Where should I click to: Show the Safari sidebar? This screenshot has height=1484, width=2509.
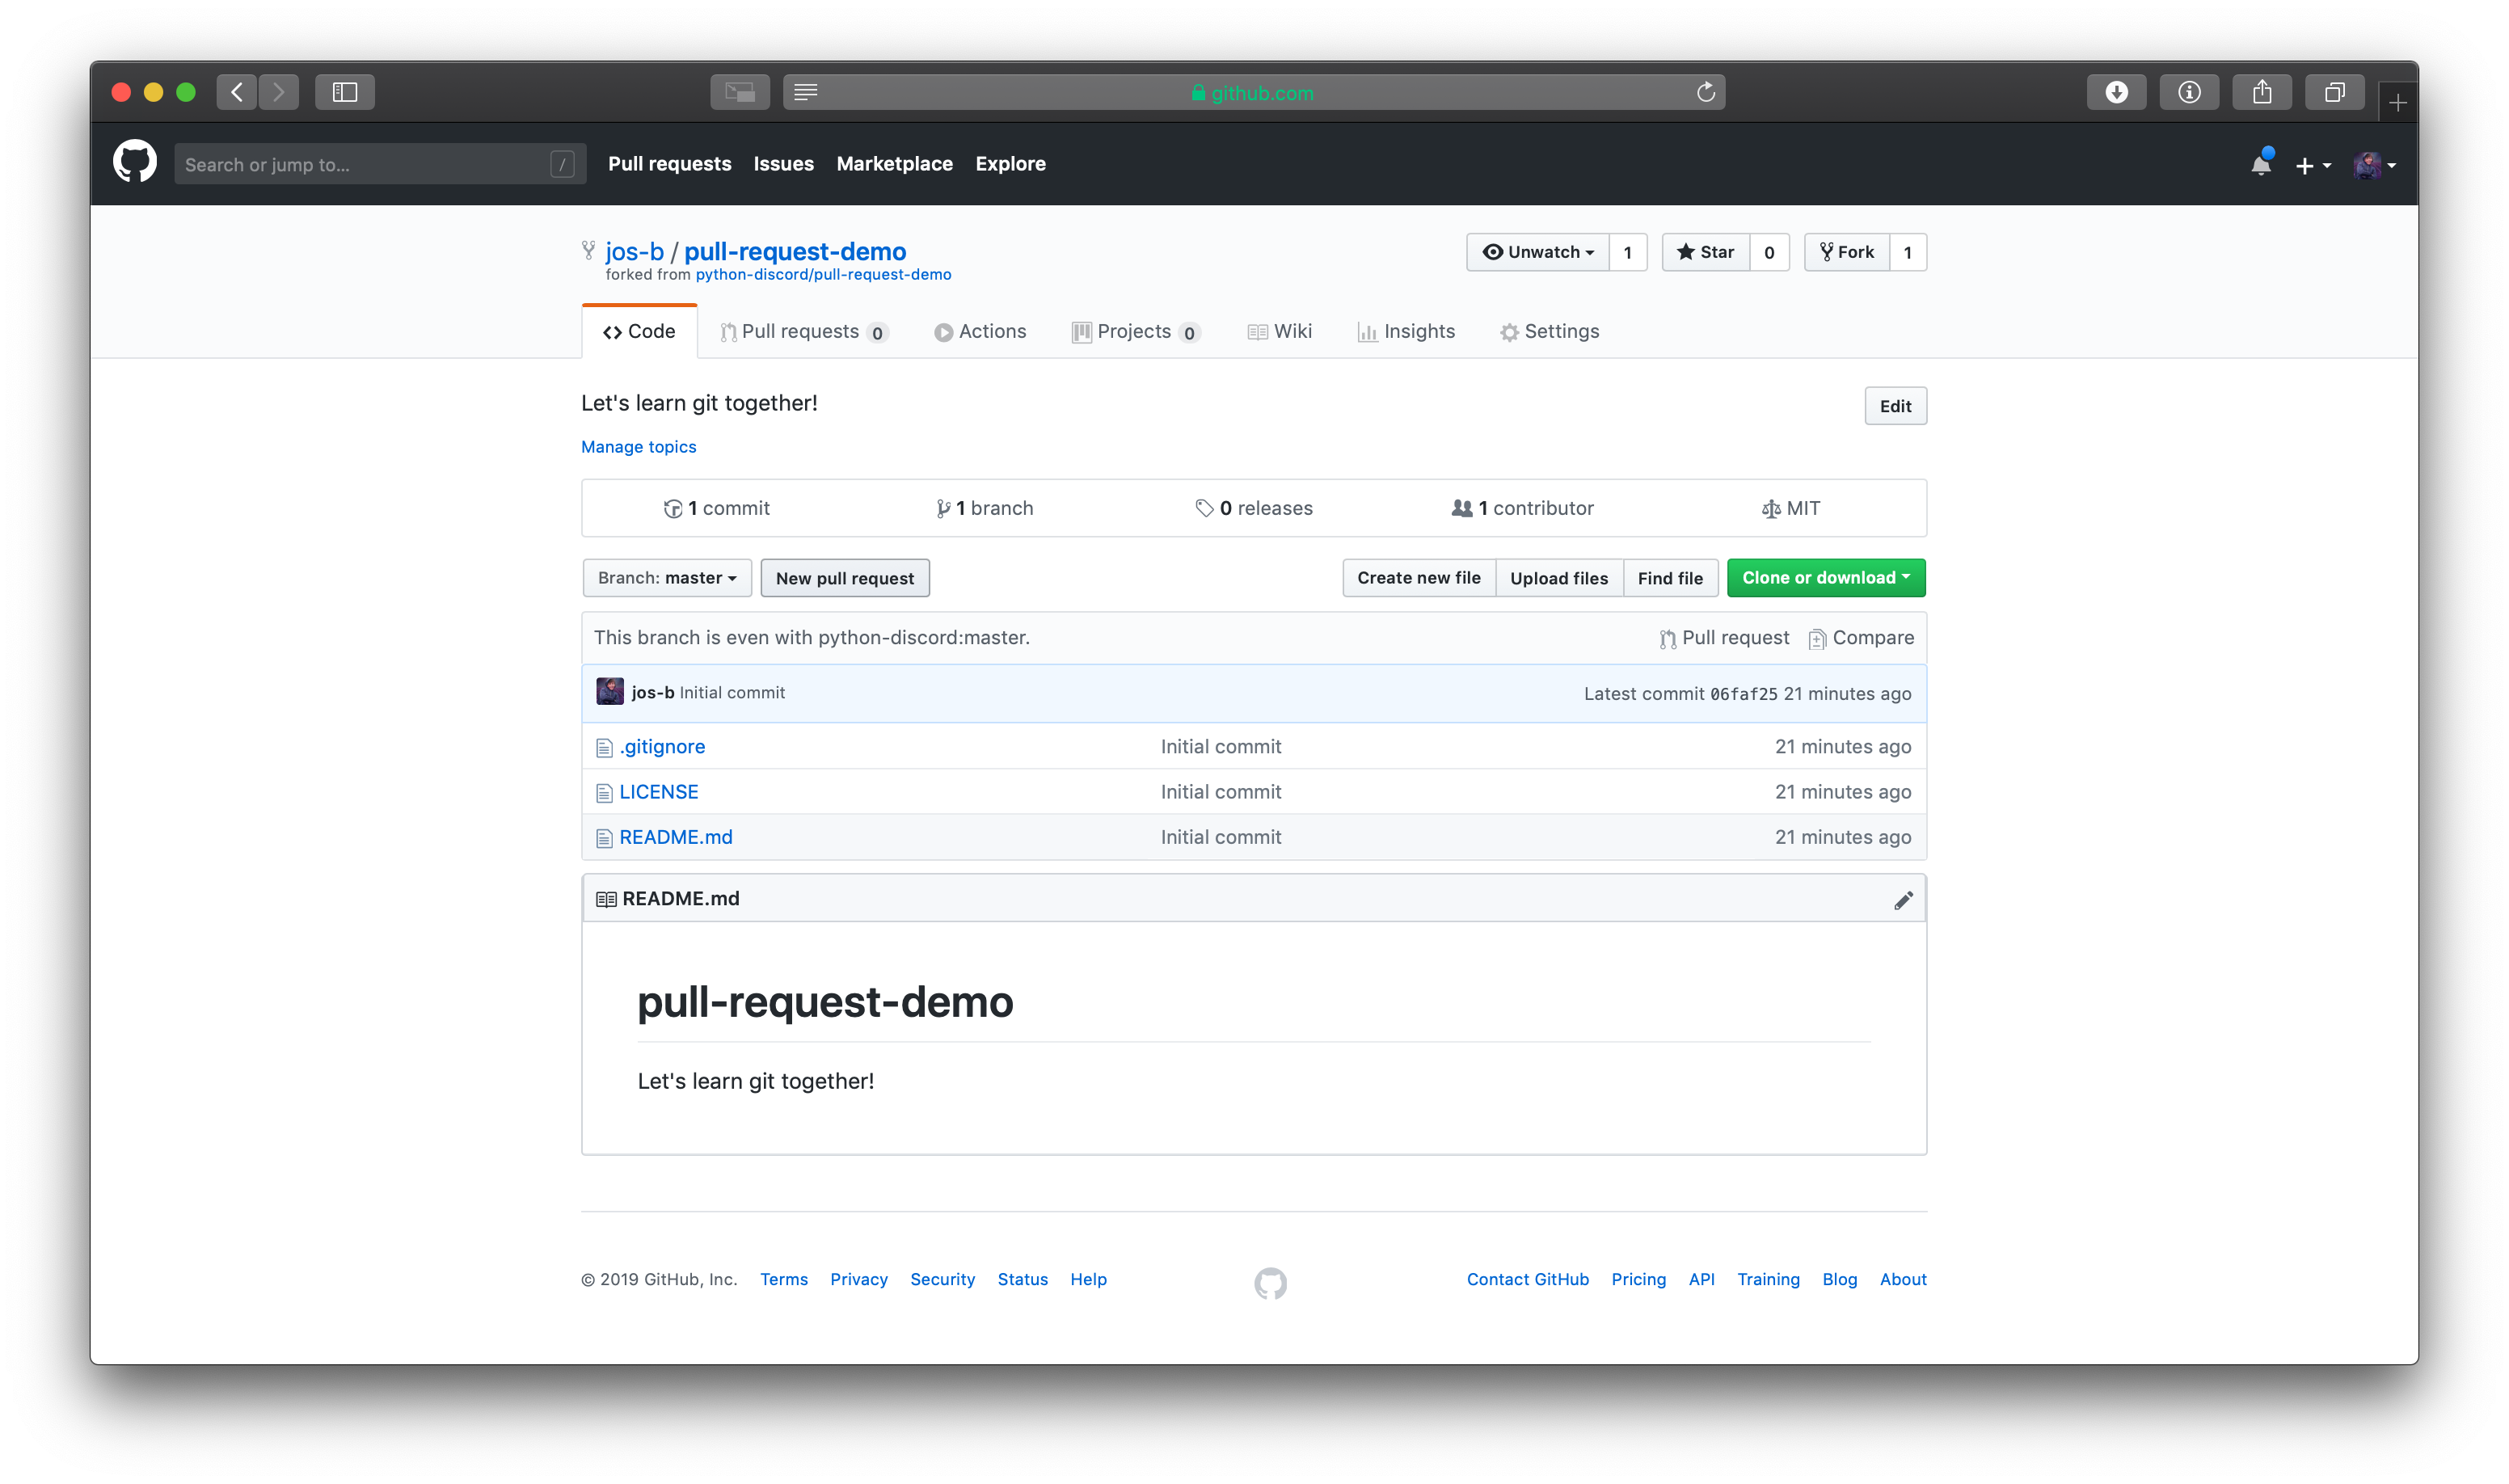[345, 92]
